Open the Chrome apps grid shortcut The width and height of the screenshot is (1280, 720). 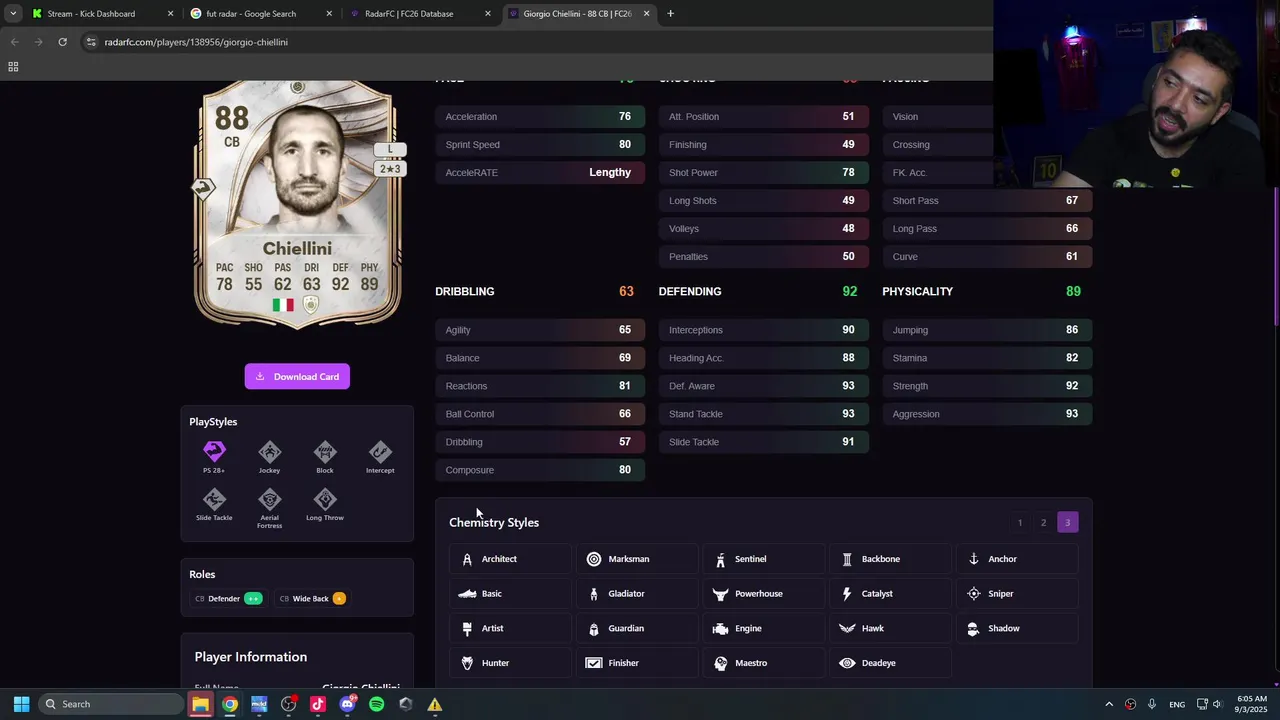pos(13,67)
